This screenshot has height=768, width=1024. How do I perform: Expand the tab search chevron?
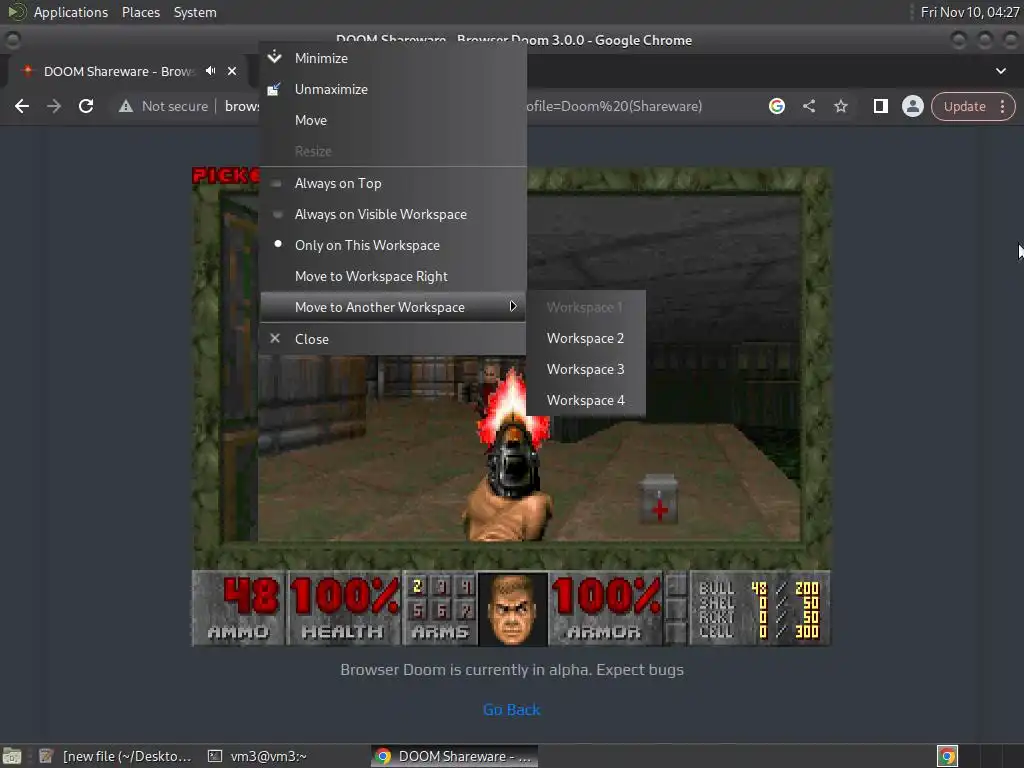click(x=1000, y=71)
